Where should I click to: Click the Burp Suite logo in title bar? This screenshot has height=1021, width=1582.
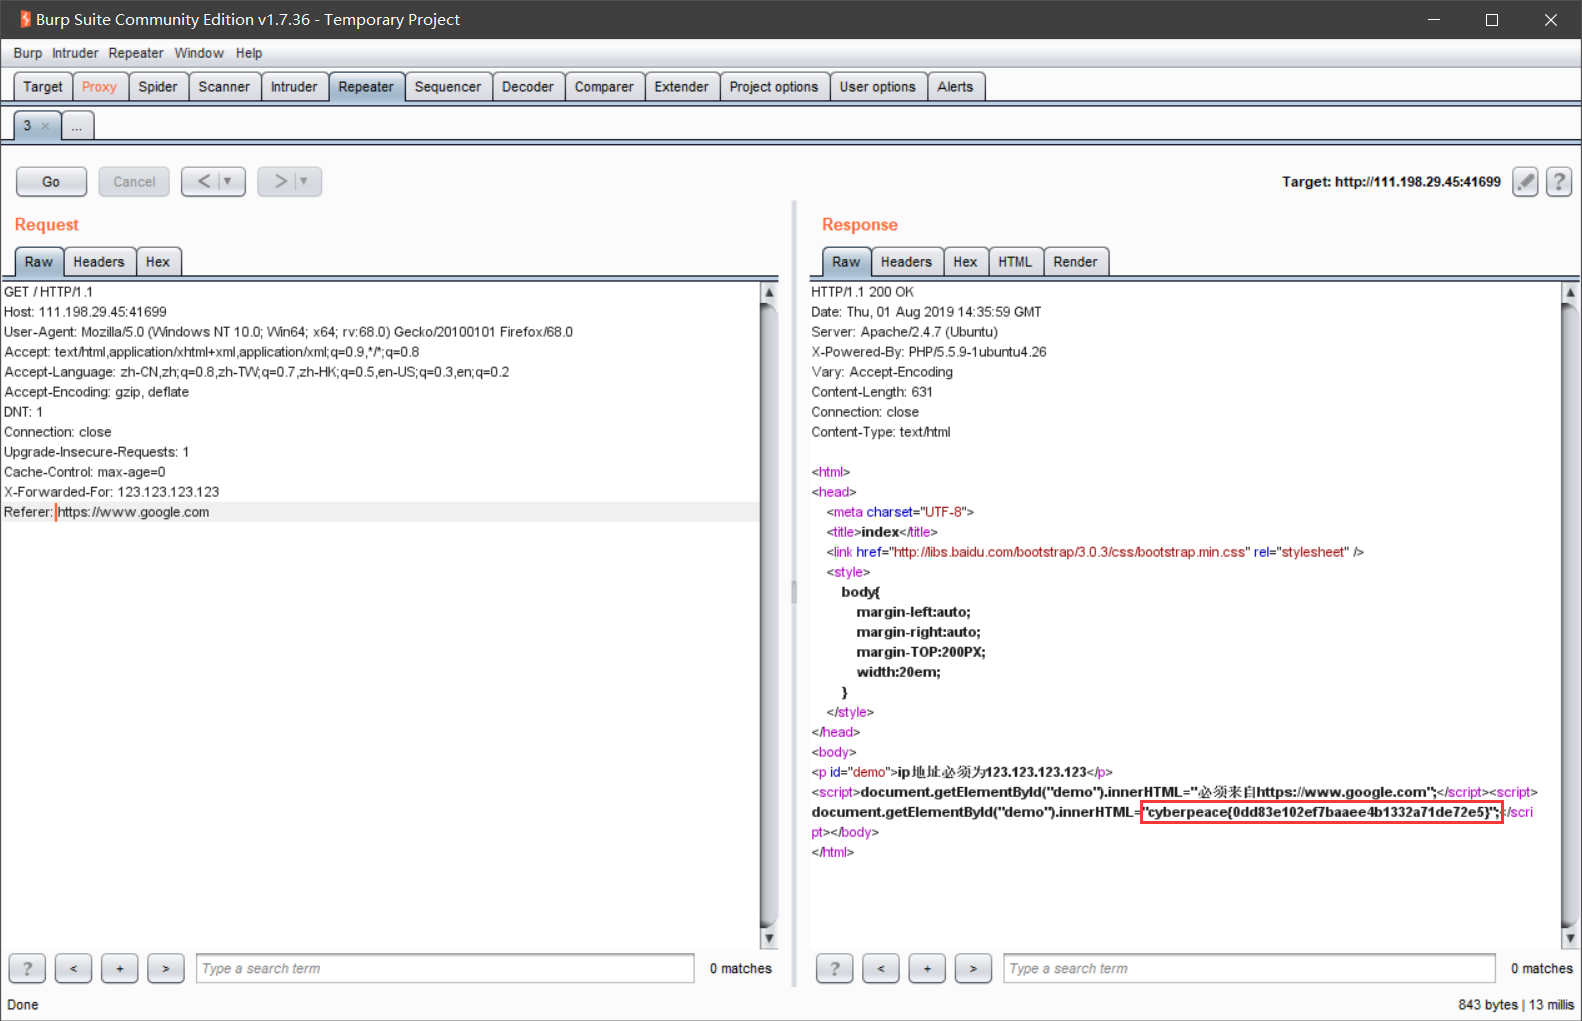(x=25, y=19)
